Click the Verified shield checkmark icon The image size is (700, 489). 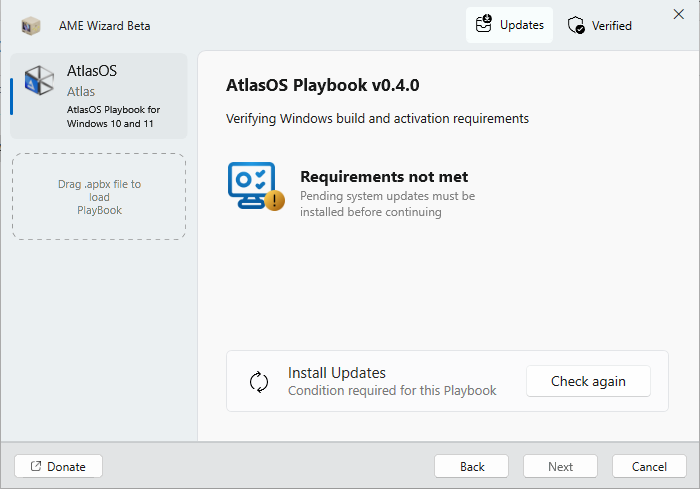click(x=576, y=25)
